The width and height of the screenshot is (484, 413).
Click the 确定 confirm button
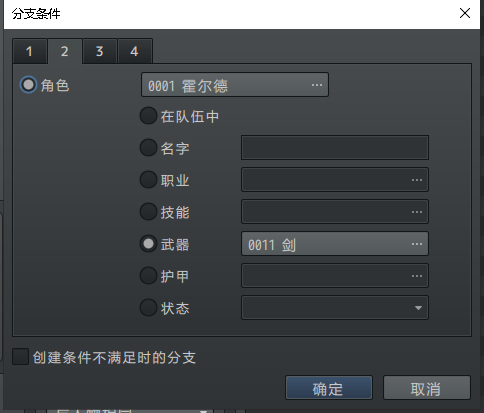[x=329, y=388]
